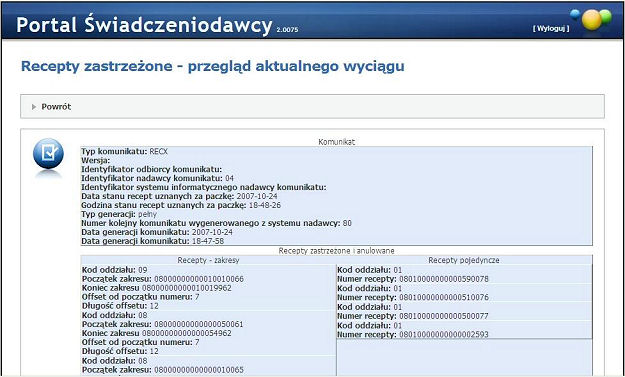The image size is (625, 377).
Task: Click the page heading Recepty zastrzeżone
Action: click(x=212, y=66)
